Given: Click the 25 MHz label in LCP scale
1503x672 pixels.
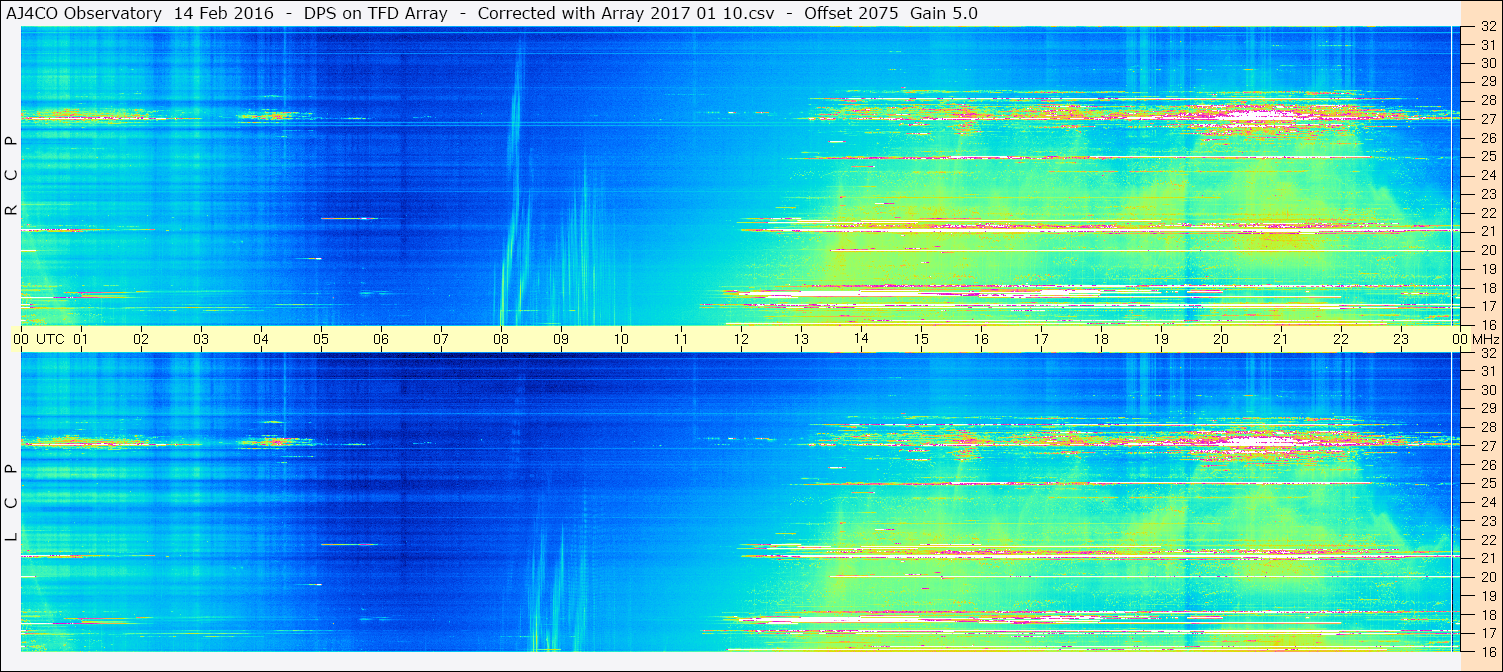Looking at the screenshot, I should coord(1487,483).
